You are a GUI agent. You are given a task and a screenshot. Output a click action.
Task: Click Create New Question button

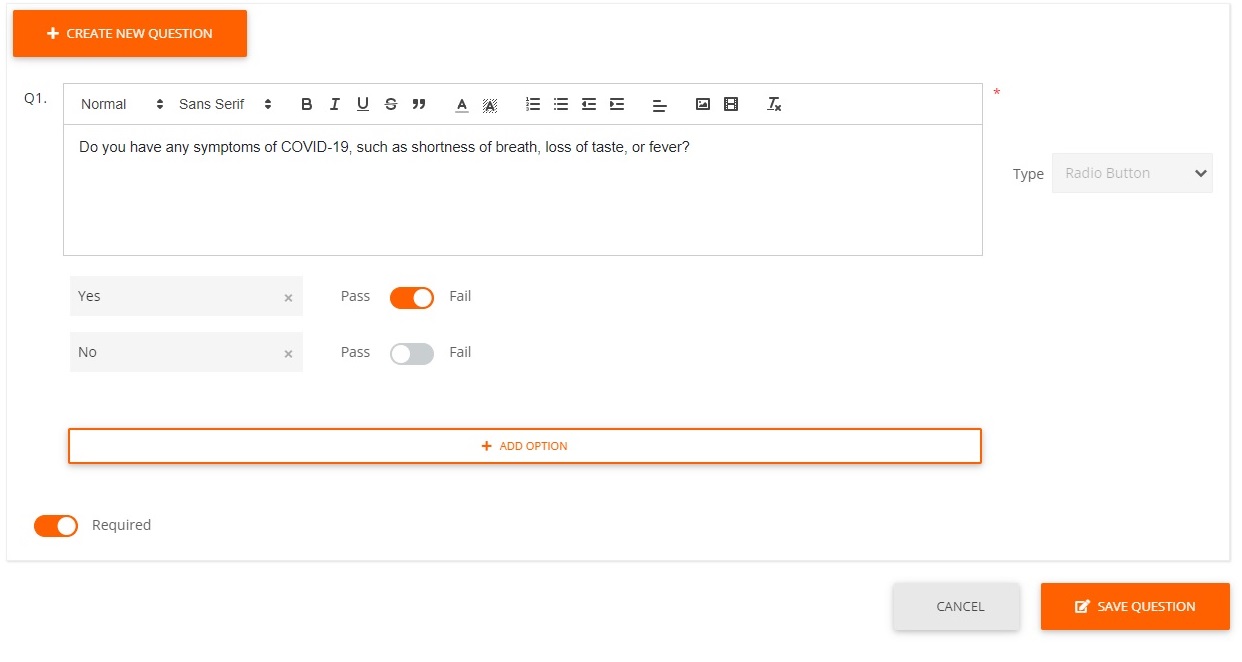pos(130,34)
